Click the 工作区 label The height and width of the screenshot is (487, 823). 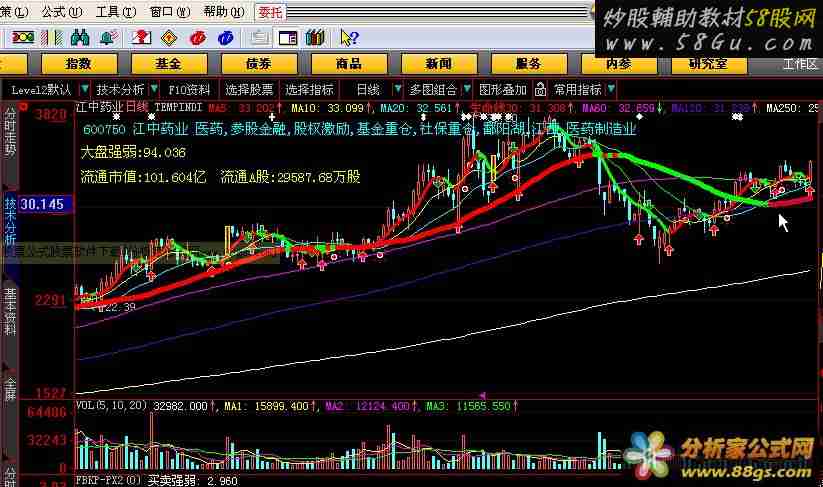(x=800, y=64)
